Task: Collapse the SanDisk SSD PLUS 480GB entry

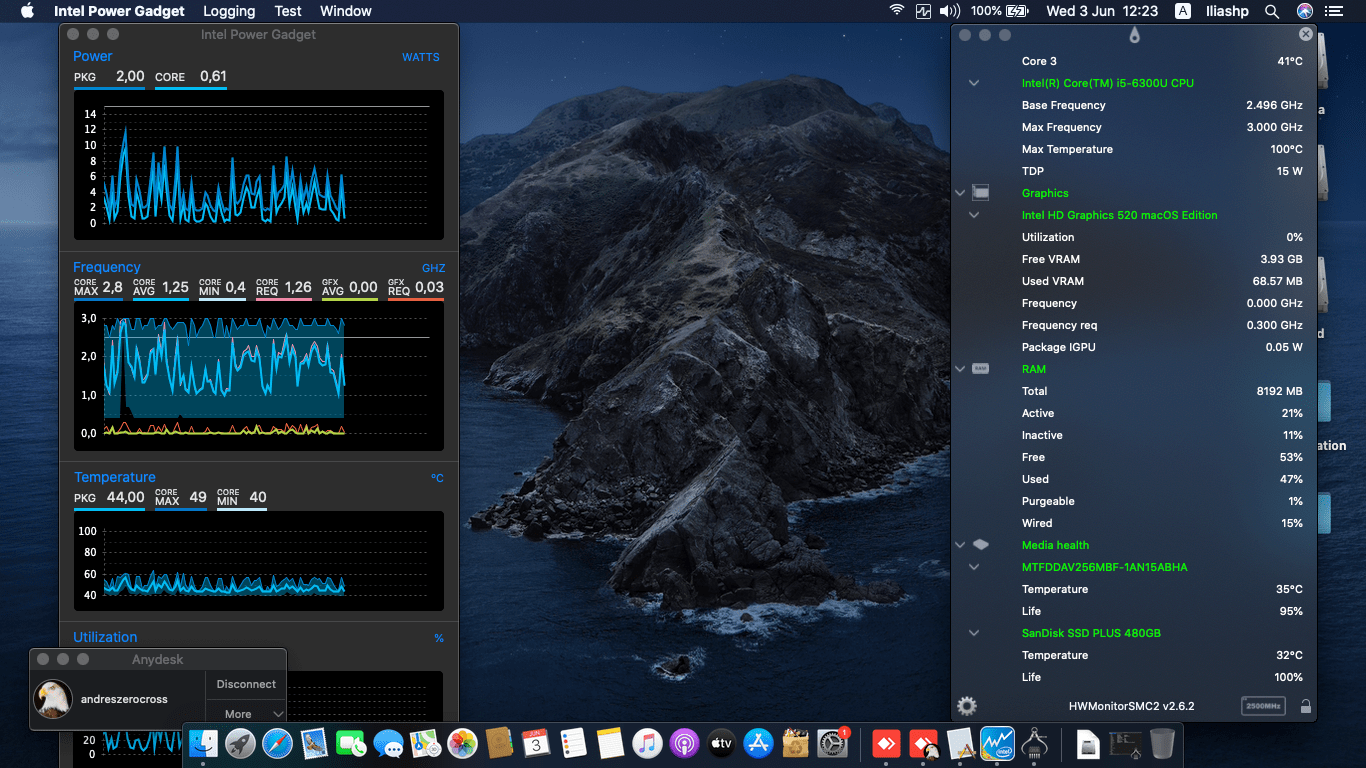Action: [x=974, y=633]
